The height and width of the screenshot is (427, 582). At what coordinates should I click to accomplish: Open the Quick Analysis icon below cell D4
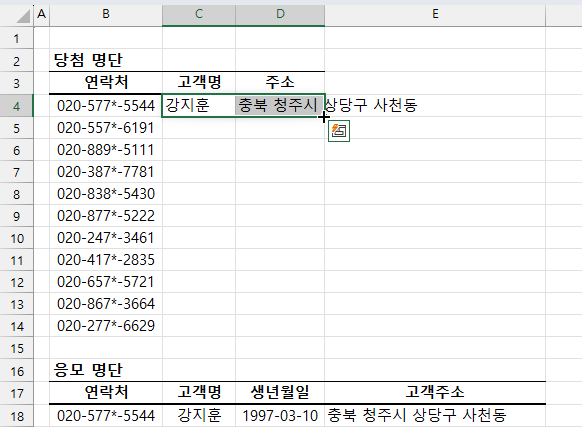click(339, 131)
